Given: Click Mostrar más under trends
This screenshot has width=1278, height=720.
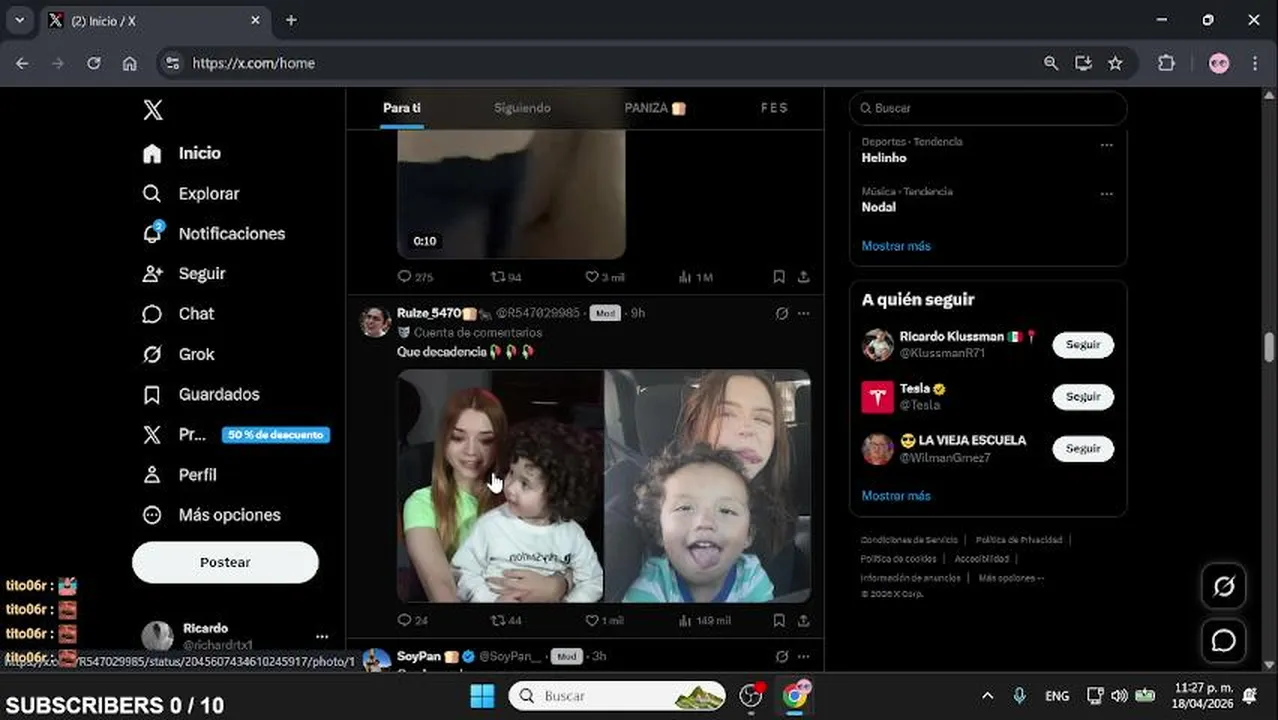Looking at the screenshot, I should (896, 246).
